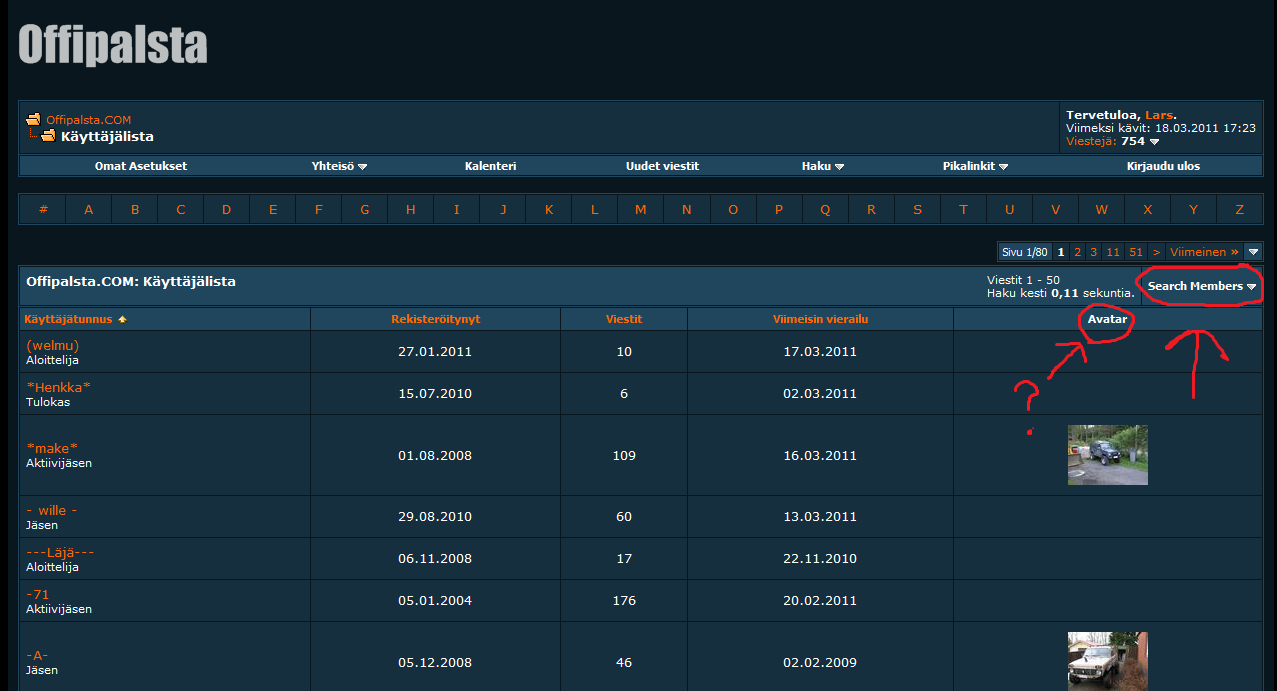Viewport: 1277px width, 691px height.
Task: Open the Pikalinkit dropdown
Action: coord(974,166)
